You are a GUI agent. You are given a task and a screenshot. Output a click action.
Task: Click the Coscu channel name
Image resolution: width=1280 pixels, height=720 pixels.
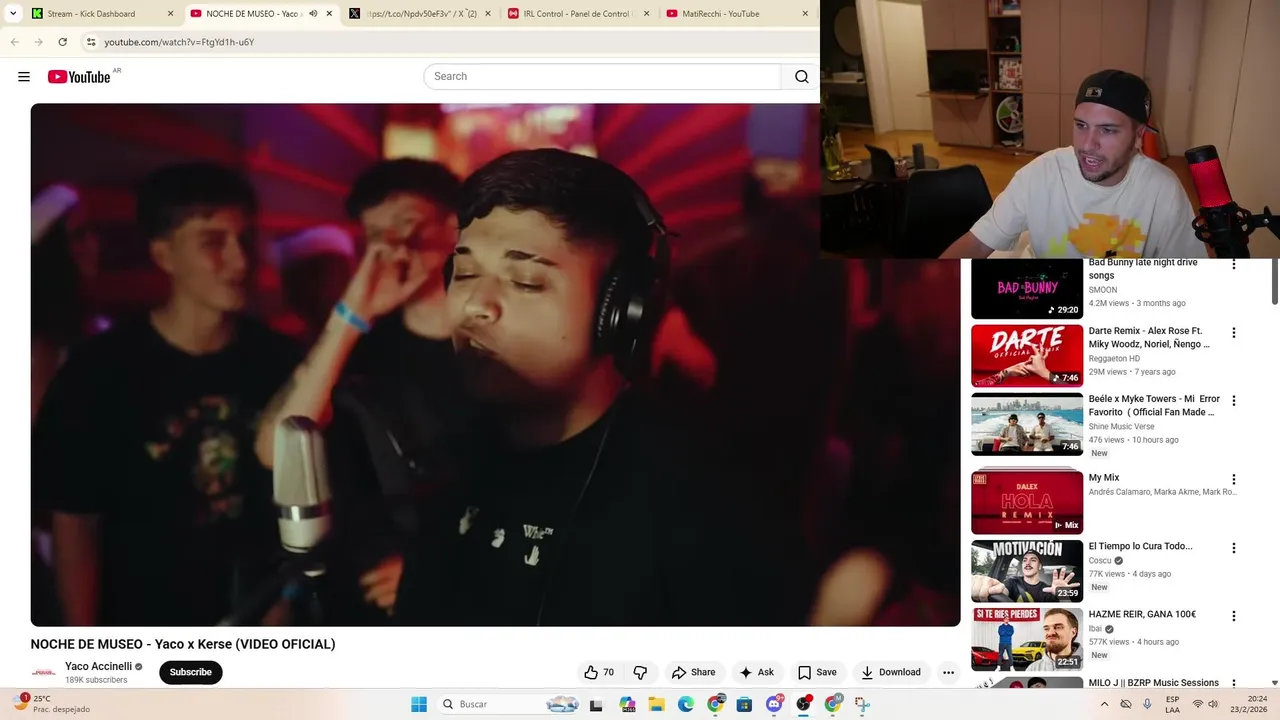[1100, 561]
